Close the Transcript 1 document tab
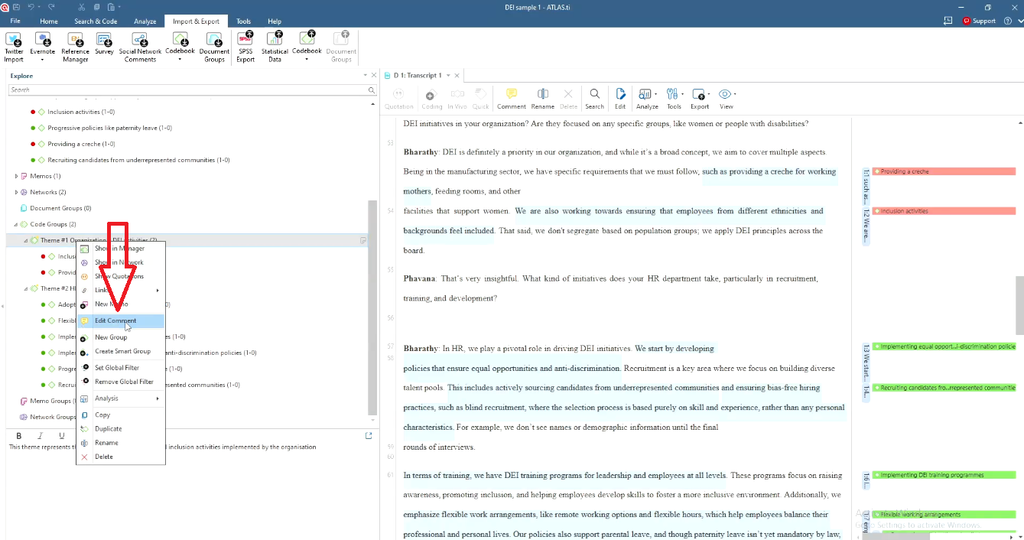Viewport: 1024px width, 540px height. [x=456, y=76]
